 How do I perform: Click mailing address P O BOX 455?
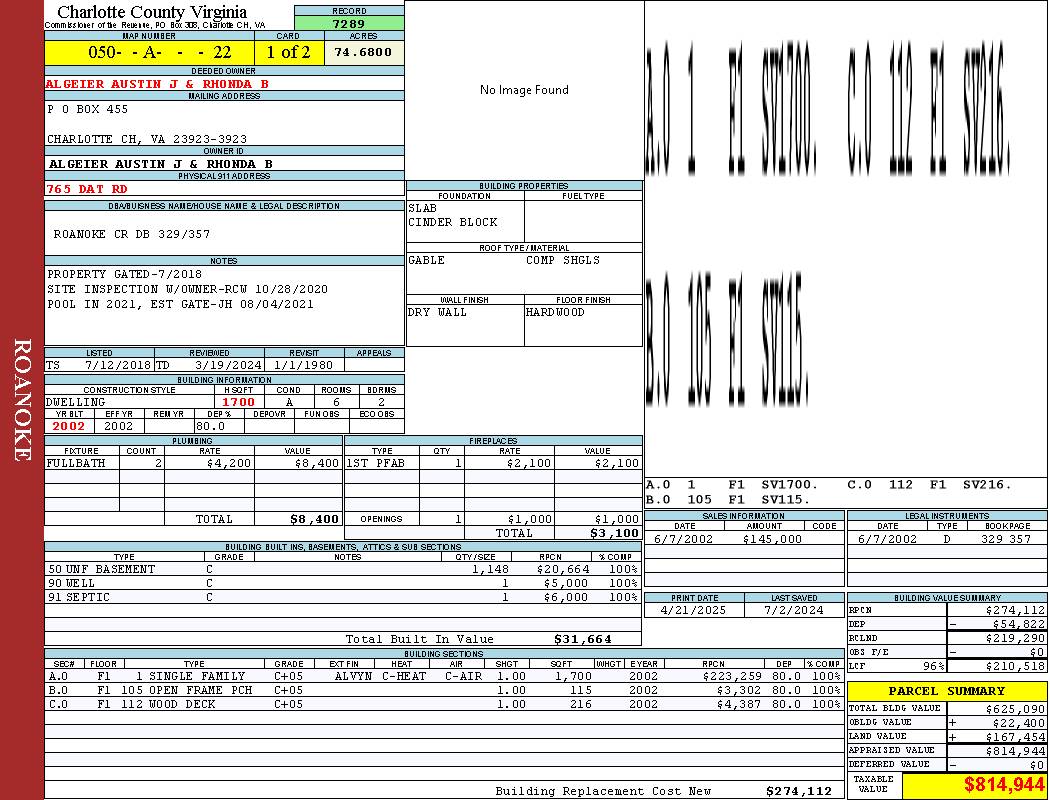pos(87,109)
